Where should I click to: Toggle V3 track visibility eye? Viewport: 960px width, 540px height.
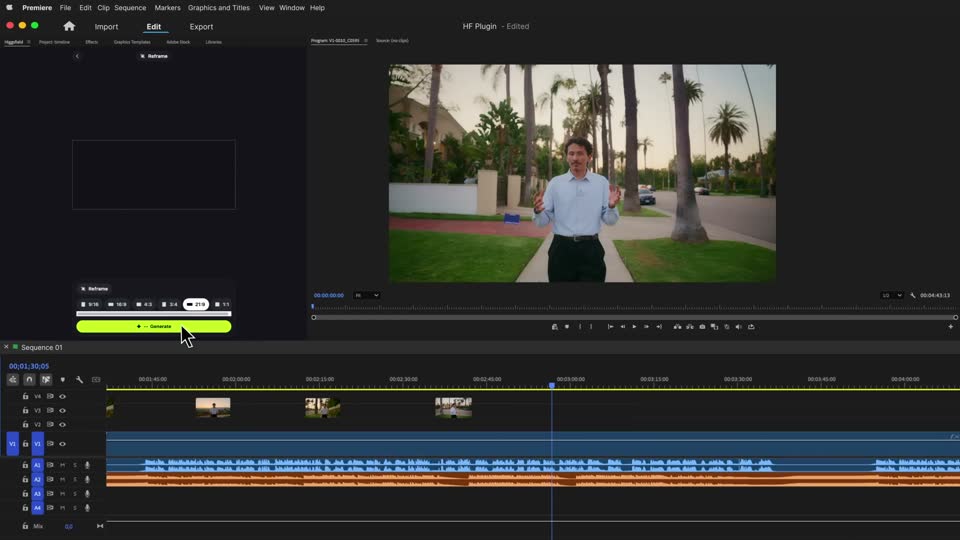(62, 411)
